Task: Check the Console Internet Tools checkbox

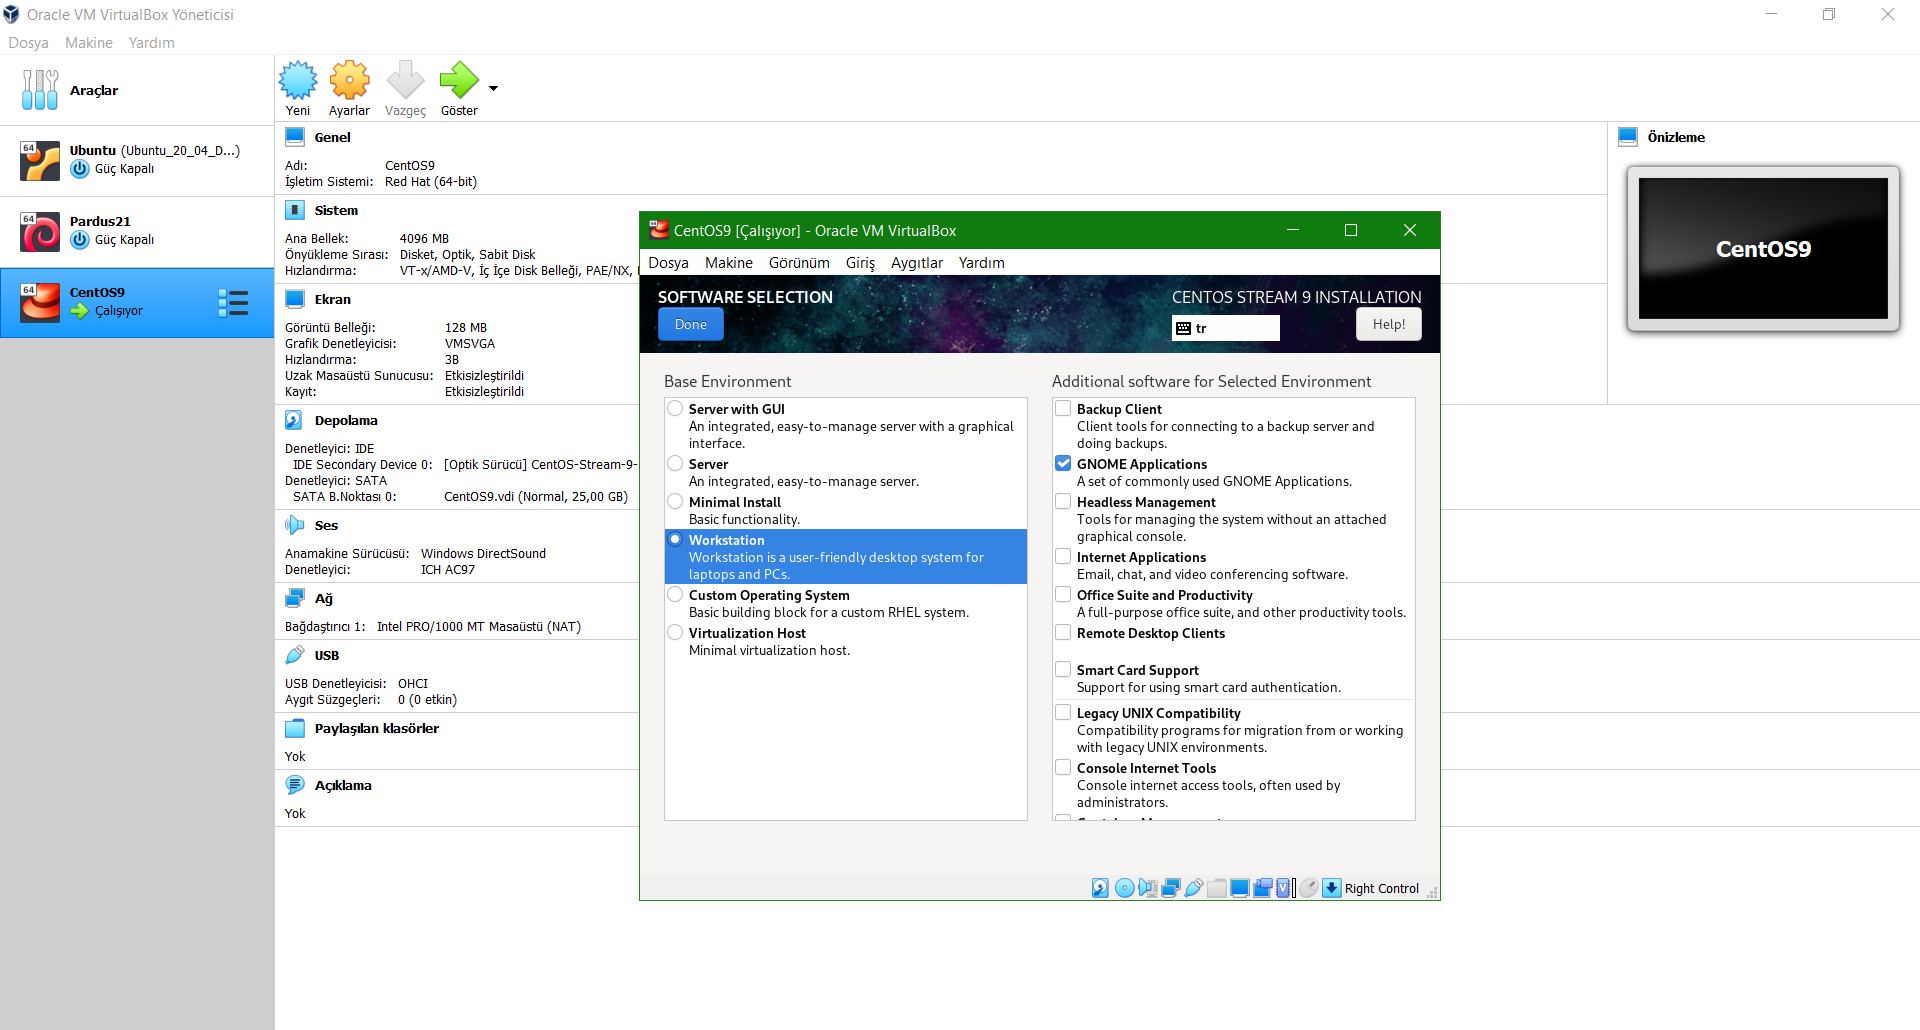Action: pyautogui.click(x=1063, y=767)
